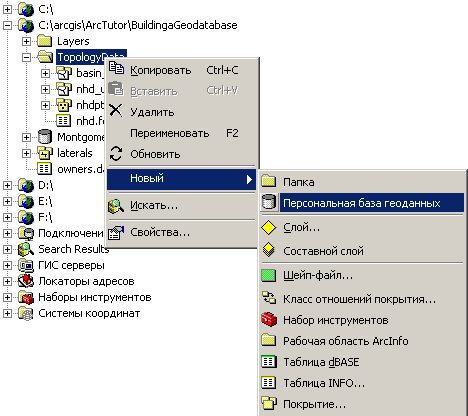Select the Layers folder label
This screenshot has width=468, height=416.
(x=73, y=41)
